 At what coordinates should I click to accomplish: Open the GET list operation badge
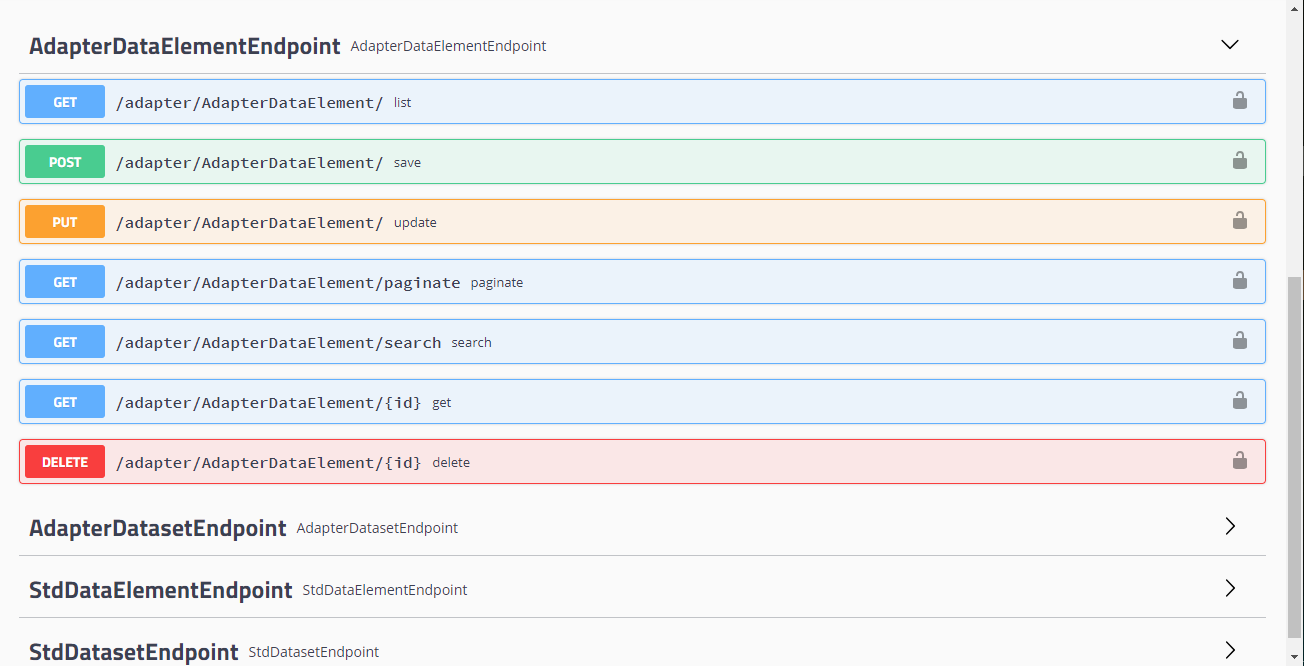tap(65, 102)
